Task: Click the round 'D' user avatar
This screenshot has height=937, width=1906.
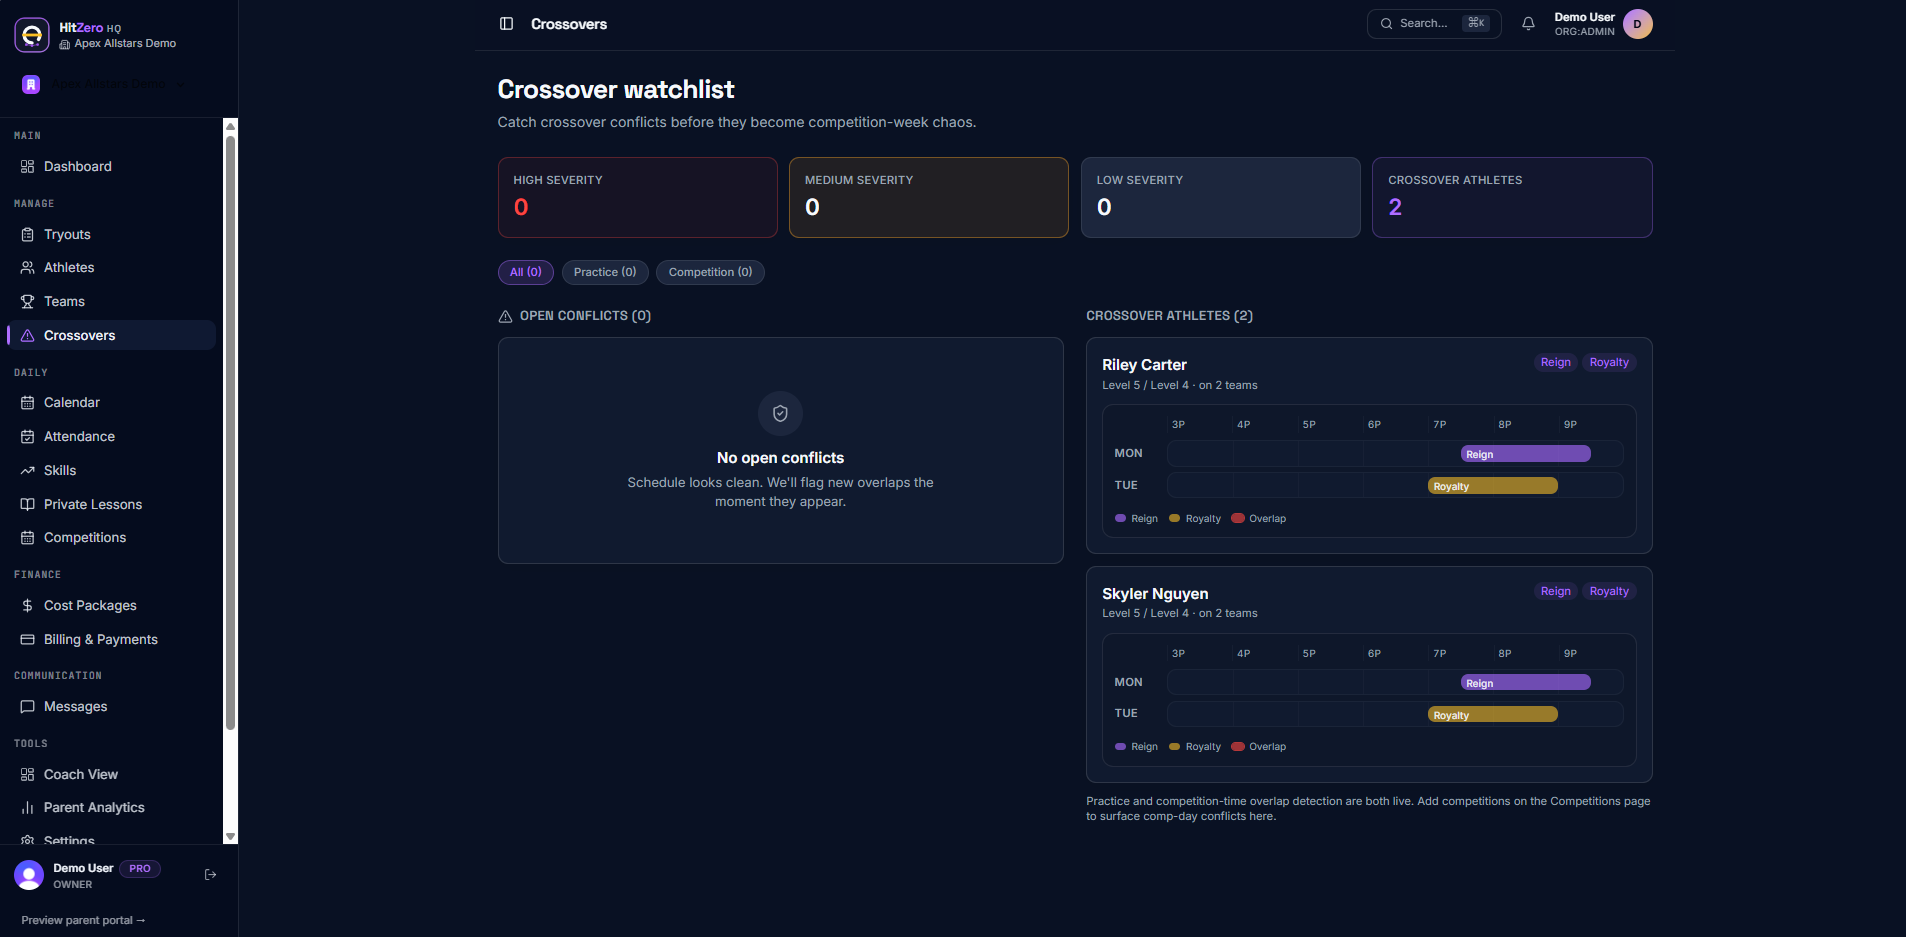Action: pos(1637,24)
